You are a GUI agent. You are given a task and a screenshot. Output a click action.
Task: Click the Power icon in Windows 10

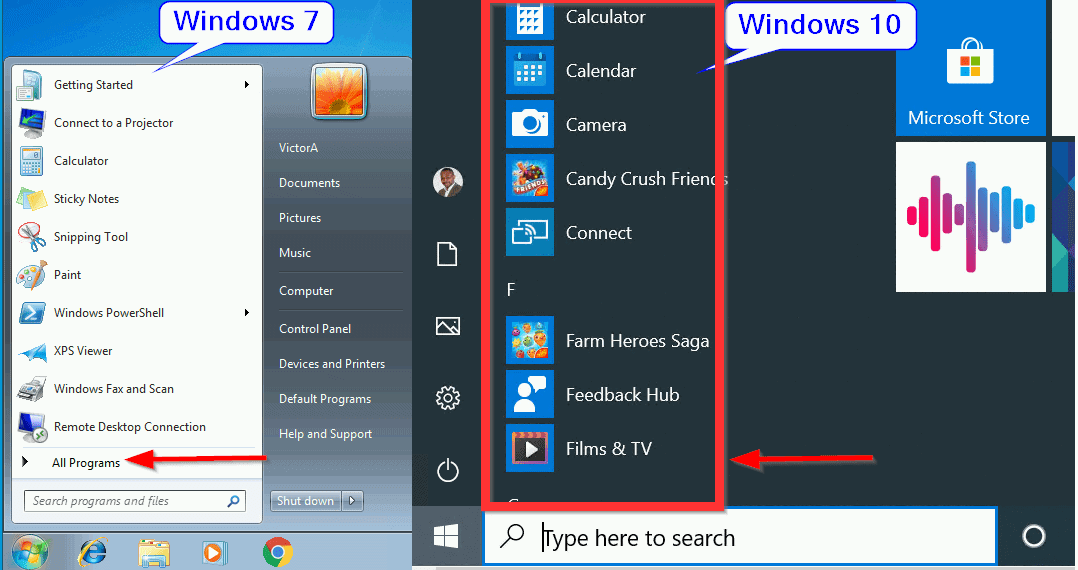[x=448, y=470]
